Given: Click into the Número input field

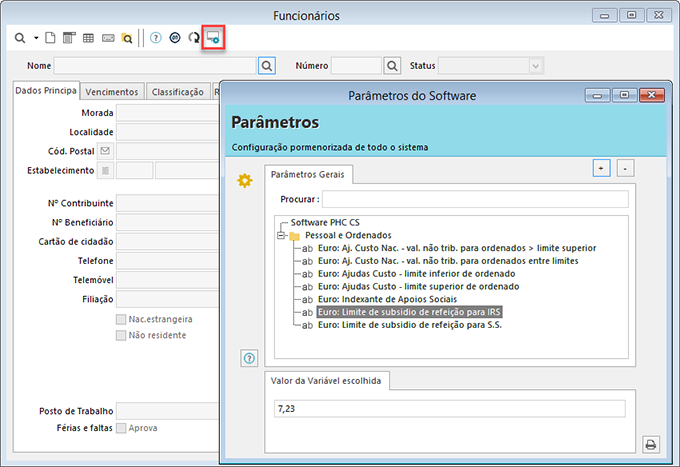Looking at the screenshot, I should coord(356,66).
